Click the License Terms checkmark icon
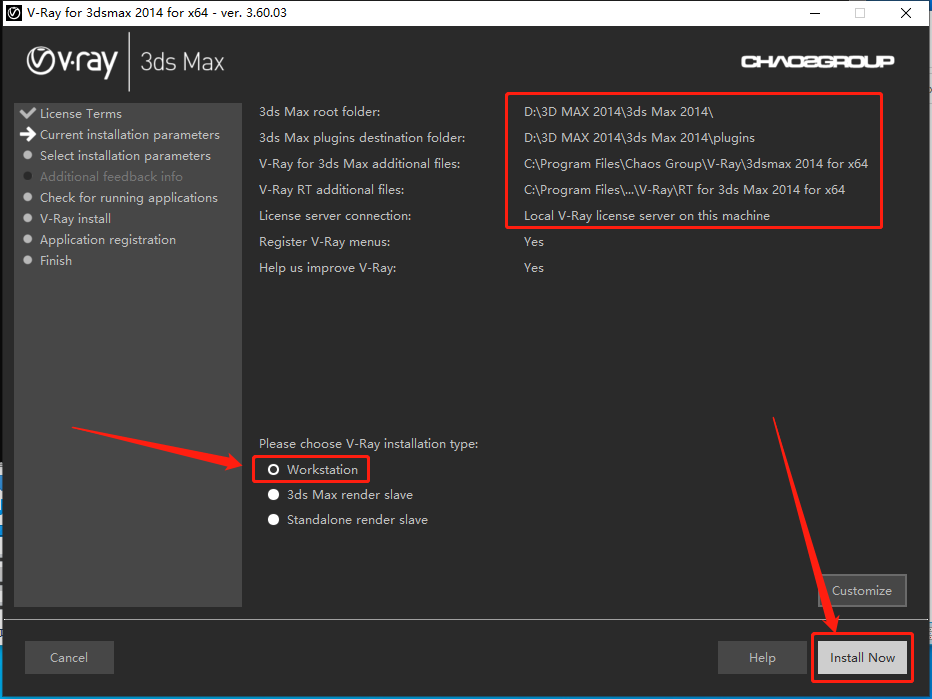 click(x=27, y=113)
